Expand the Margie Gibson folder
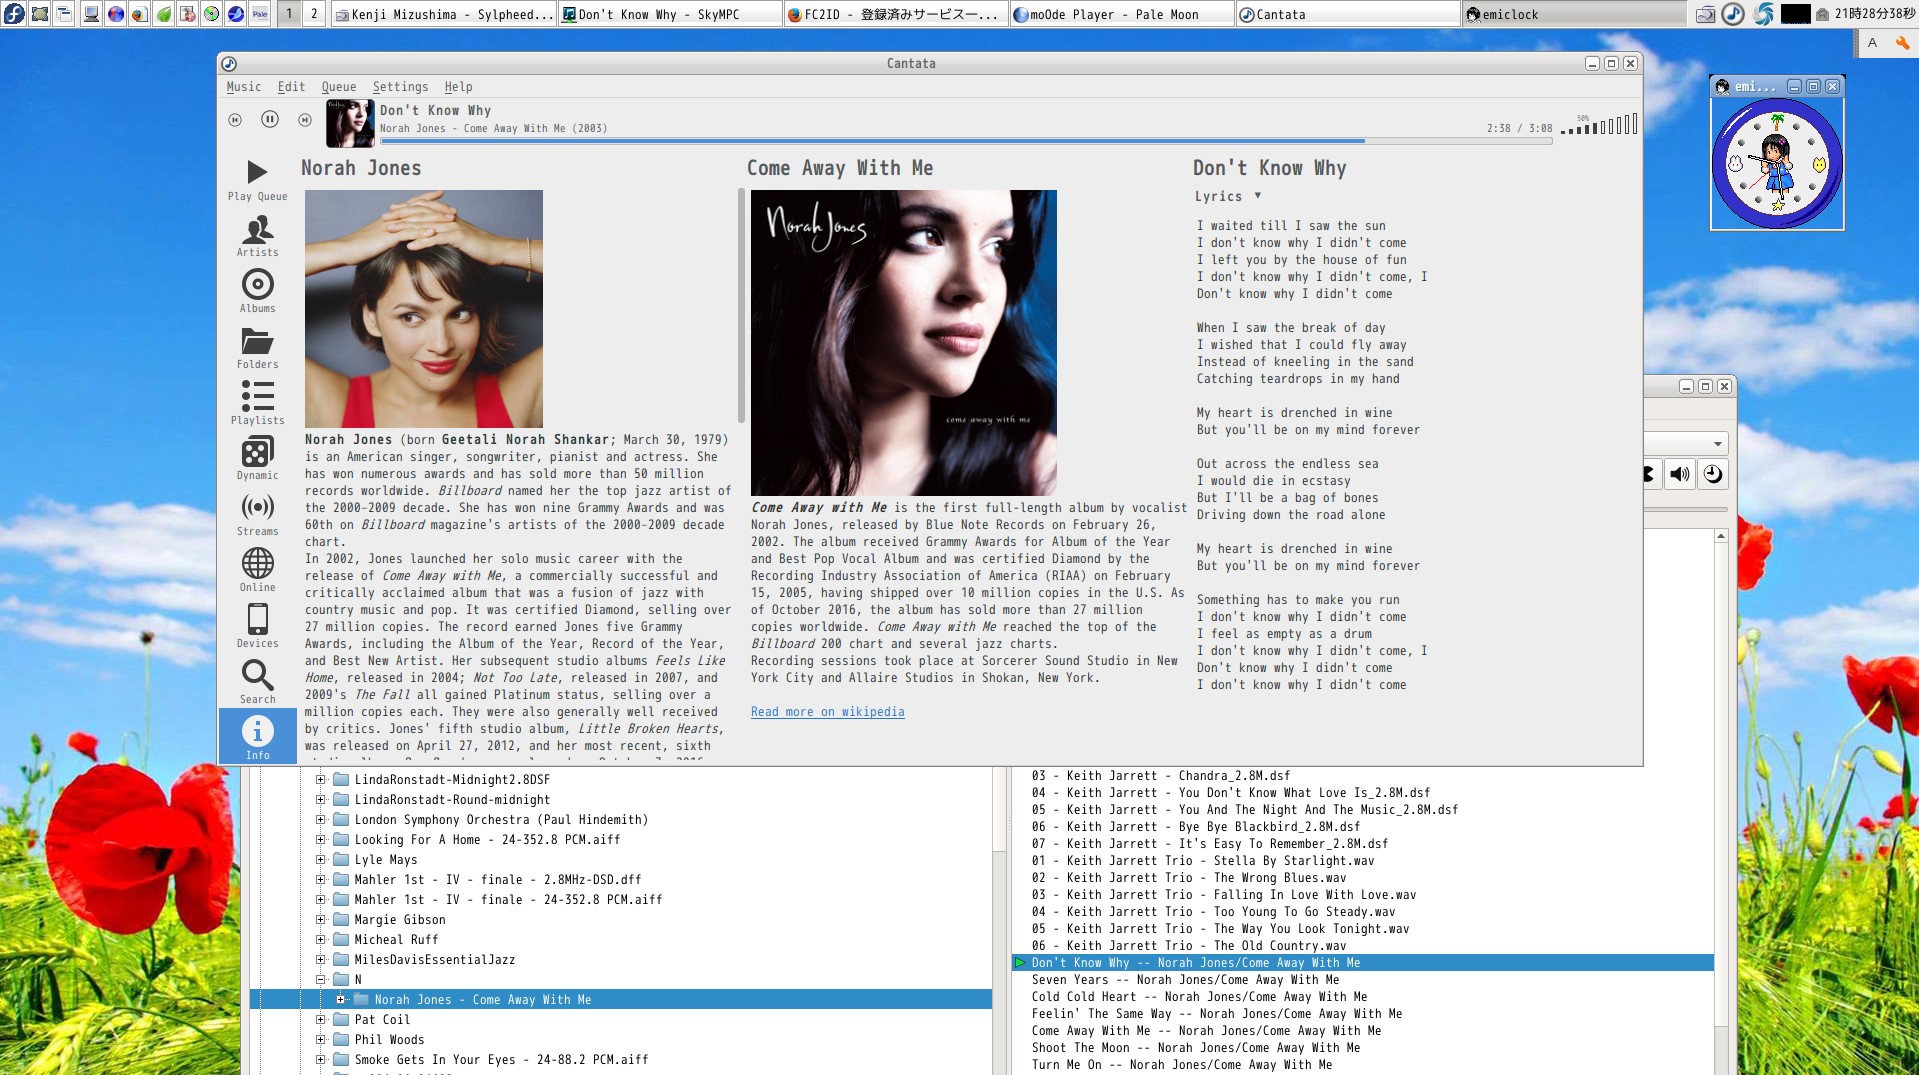The image size is (1919, 1075). click(321, 920)
